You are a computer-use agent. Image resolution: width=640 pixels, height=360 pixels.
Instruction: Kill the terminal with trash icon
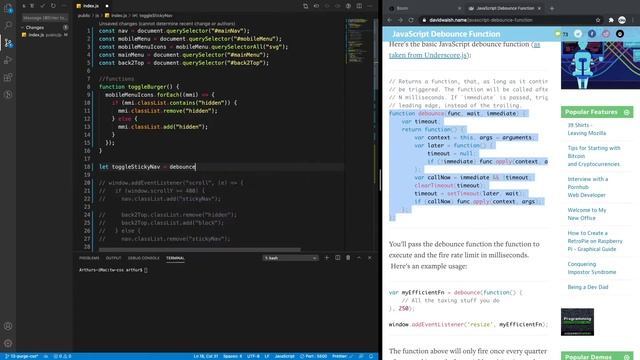(348, 258)
